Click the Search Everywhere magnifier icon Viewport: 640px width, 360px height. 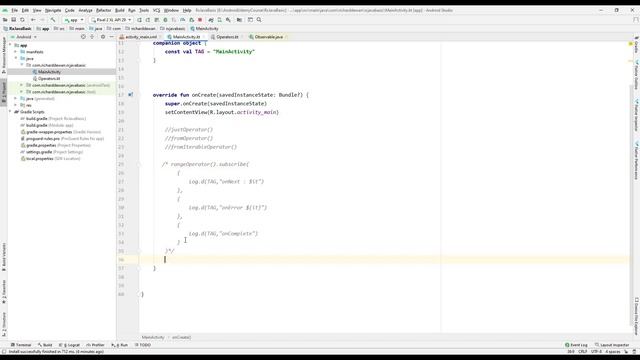click(259, 20)
